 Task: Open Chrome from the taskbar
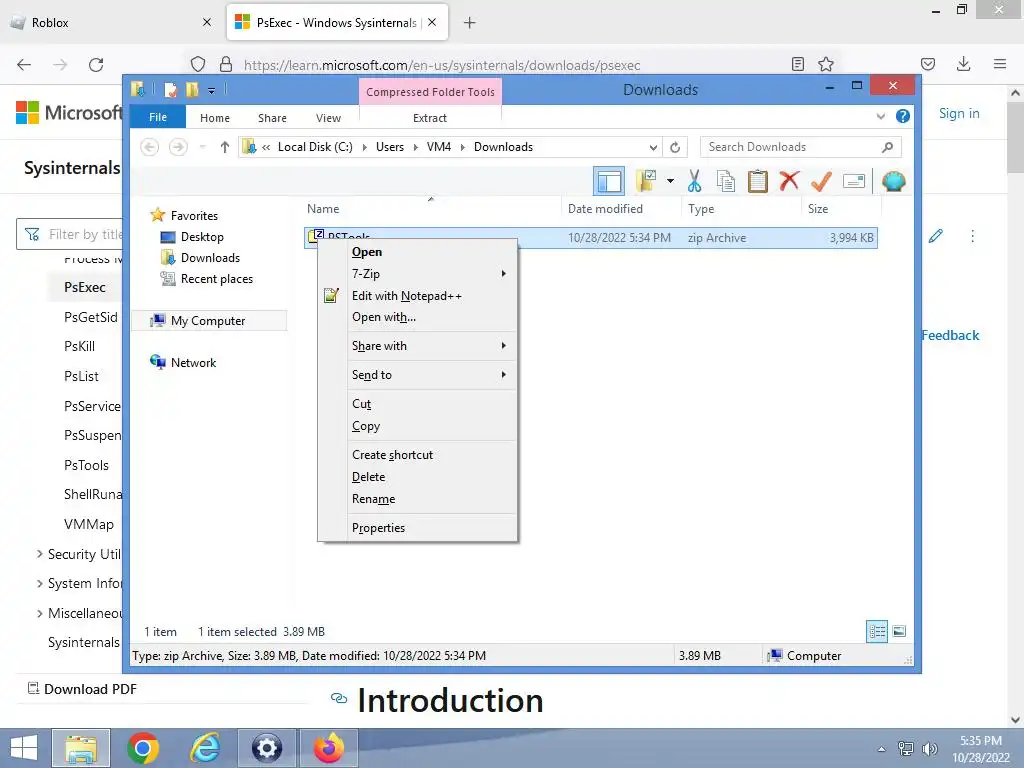tap(142, 748)
